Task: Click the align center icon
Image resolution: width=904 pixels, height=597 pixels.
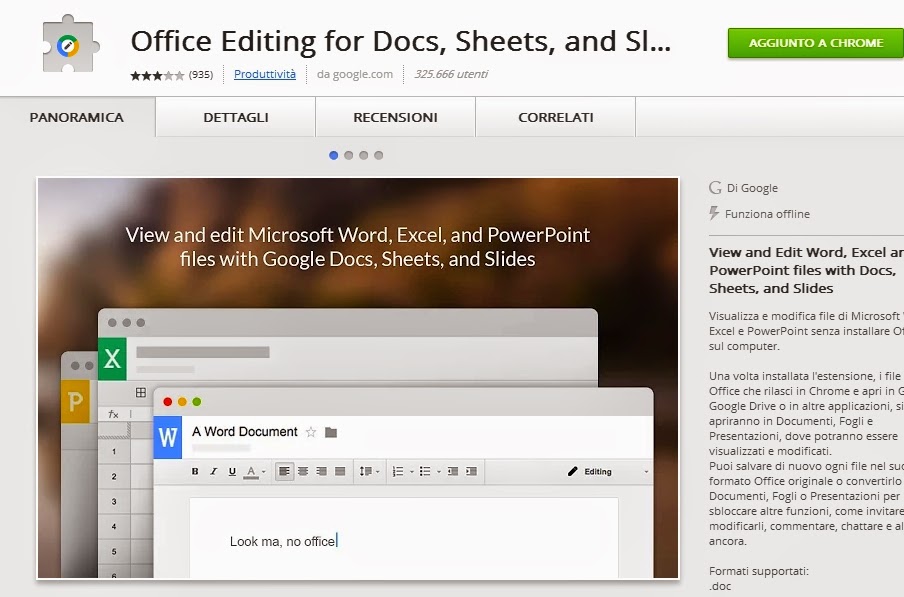Action: (x=303, y=471)
